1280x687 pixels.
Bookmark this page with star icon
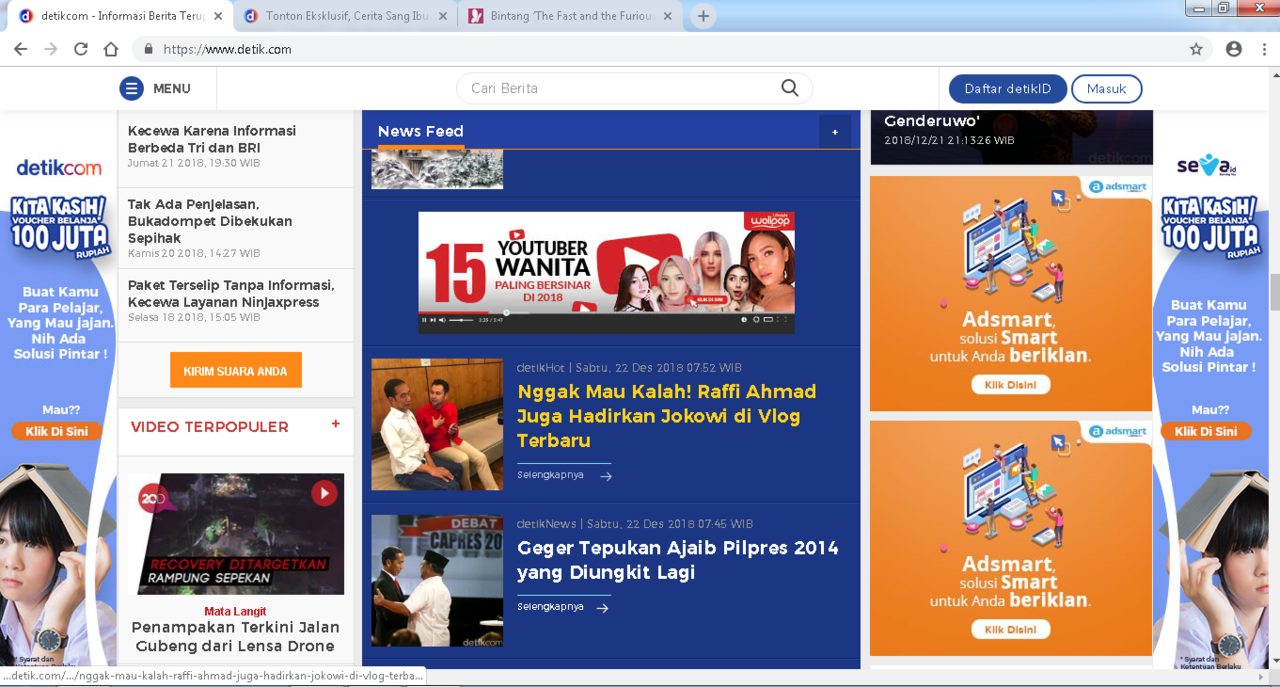[1196, 49]
